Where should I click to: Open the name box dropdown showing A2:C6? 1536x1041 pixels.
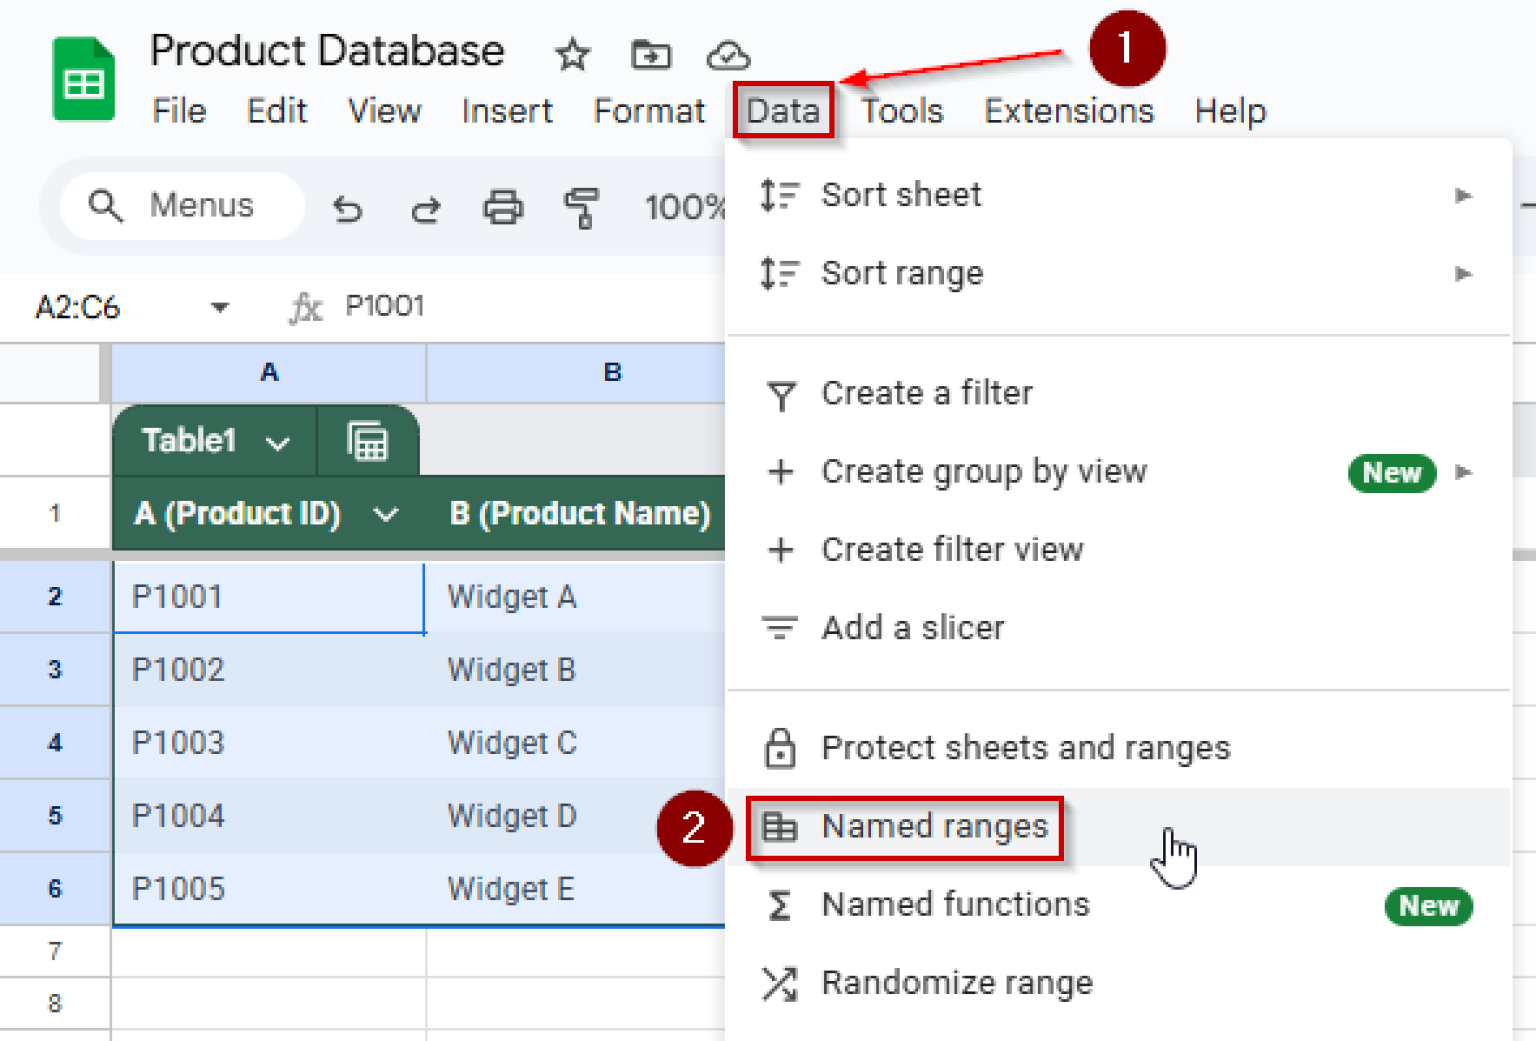point(218,307)
